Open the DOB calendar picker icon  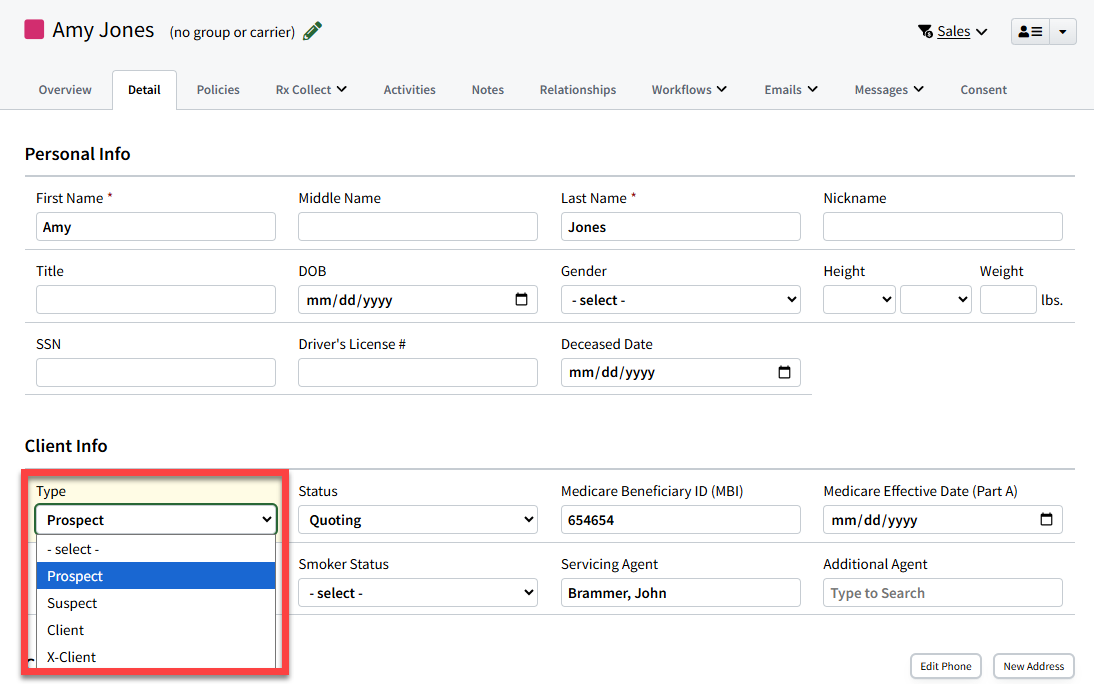[x=521, y=299]
